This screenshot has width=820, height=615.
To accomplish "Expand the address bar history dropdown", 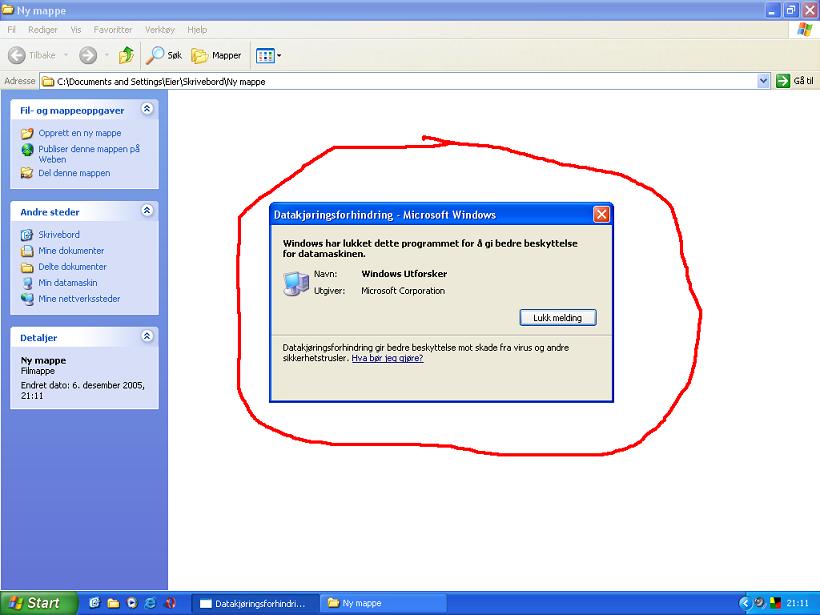I will (763, 81).
